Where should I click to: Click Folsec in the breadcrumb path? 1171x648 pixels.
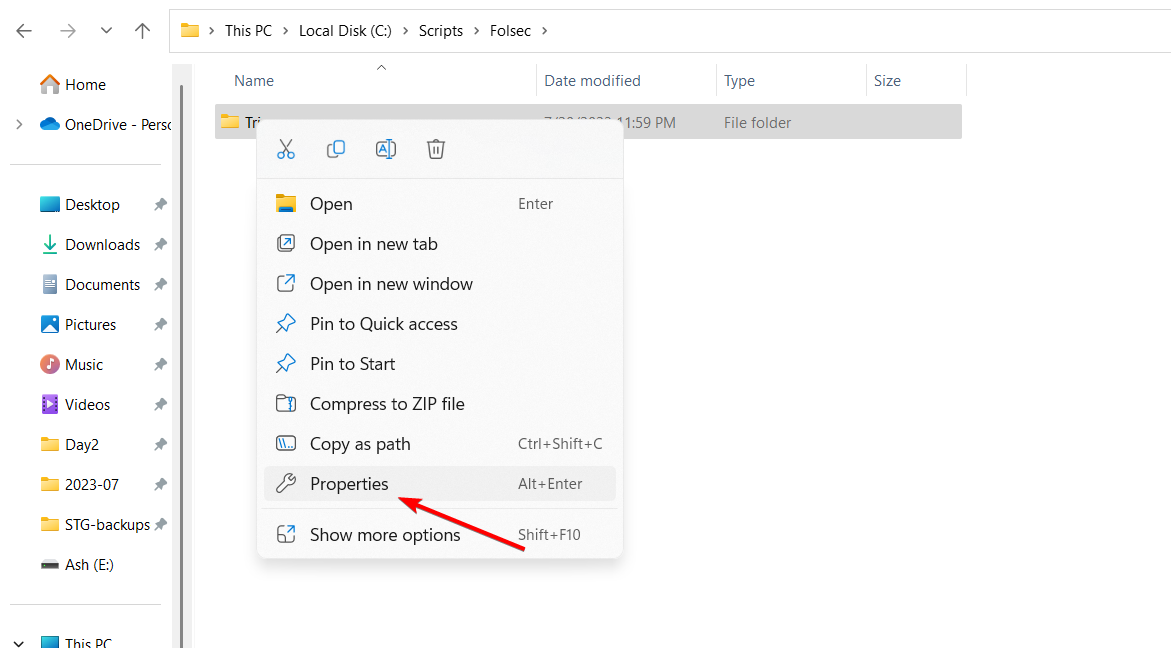tap(510, 31)
